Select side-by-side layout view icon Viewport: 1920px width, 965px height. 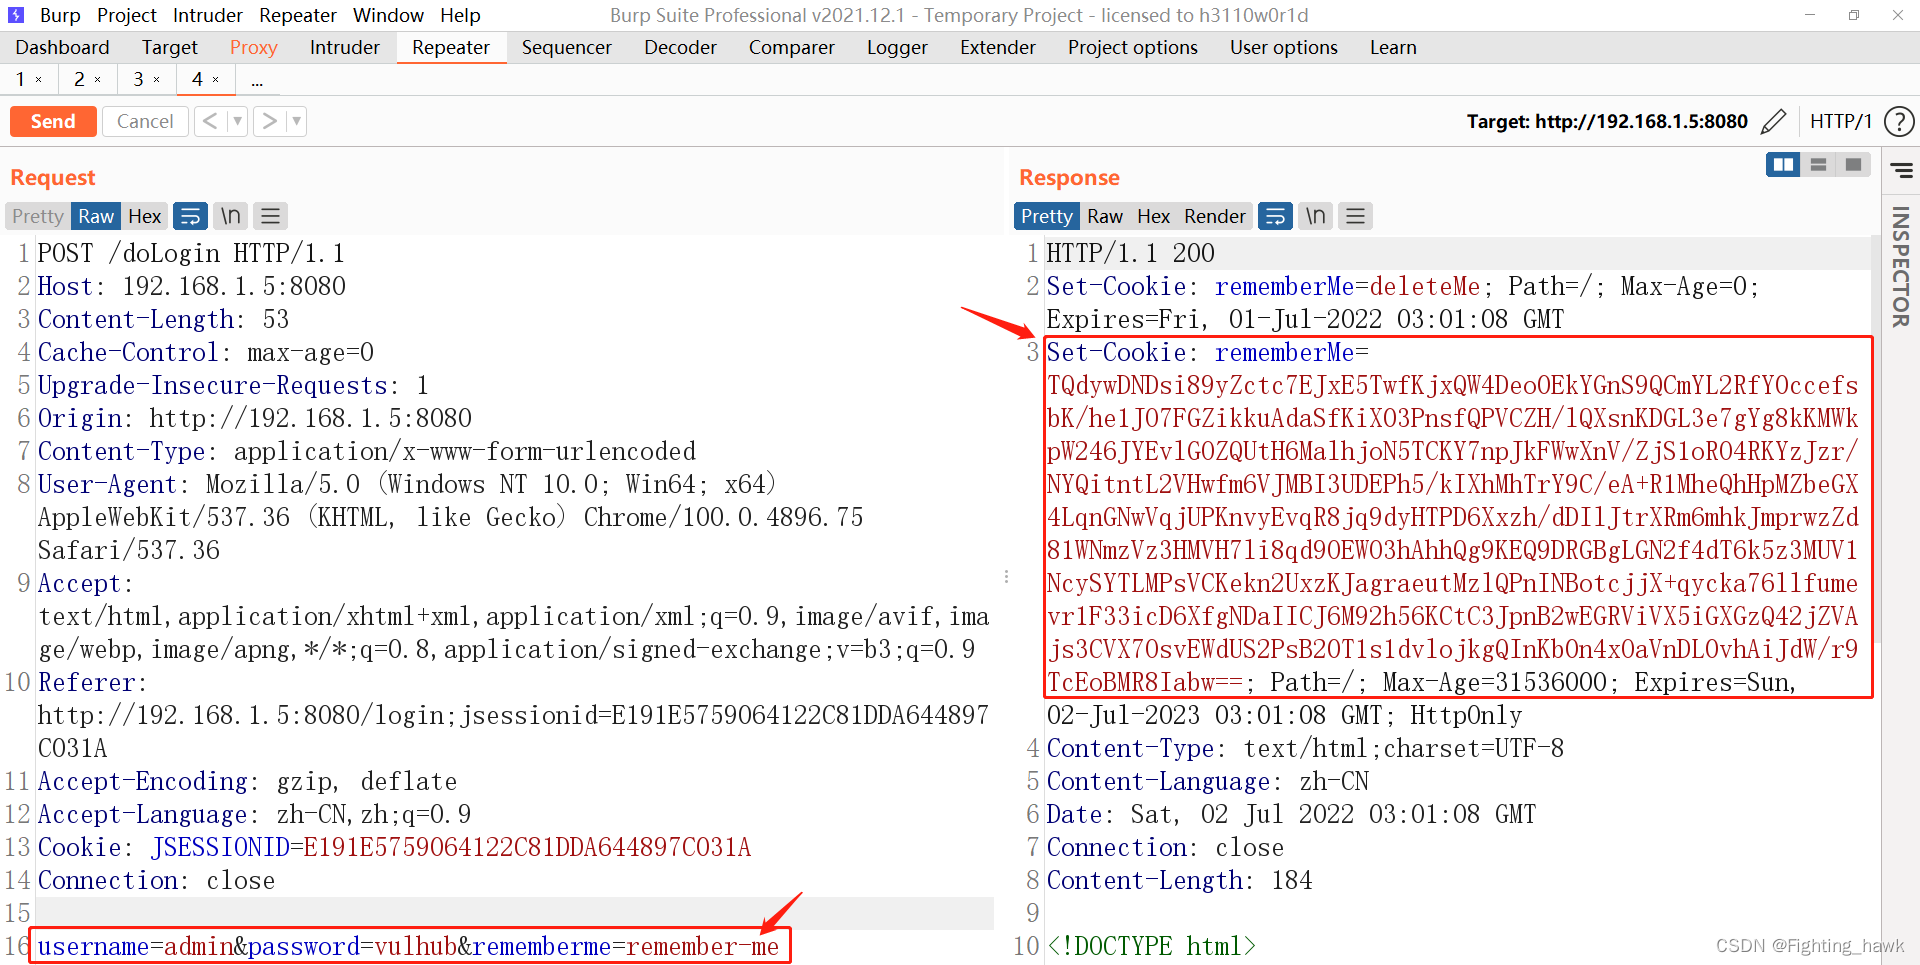[x=1783, y=165]
